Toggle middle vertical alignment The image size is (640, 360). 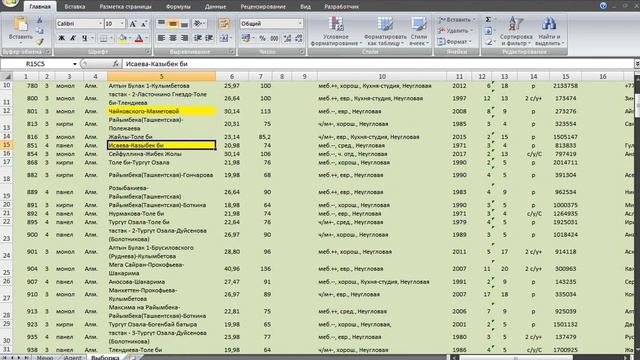click(x=173, y=24)
